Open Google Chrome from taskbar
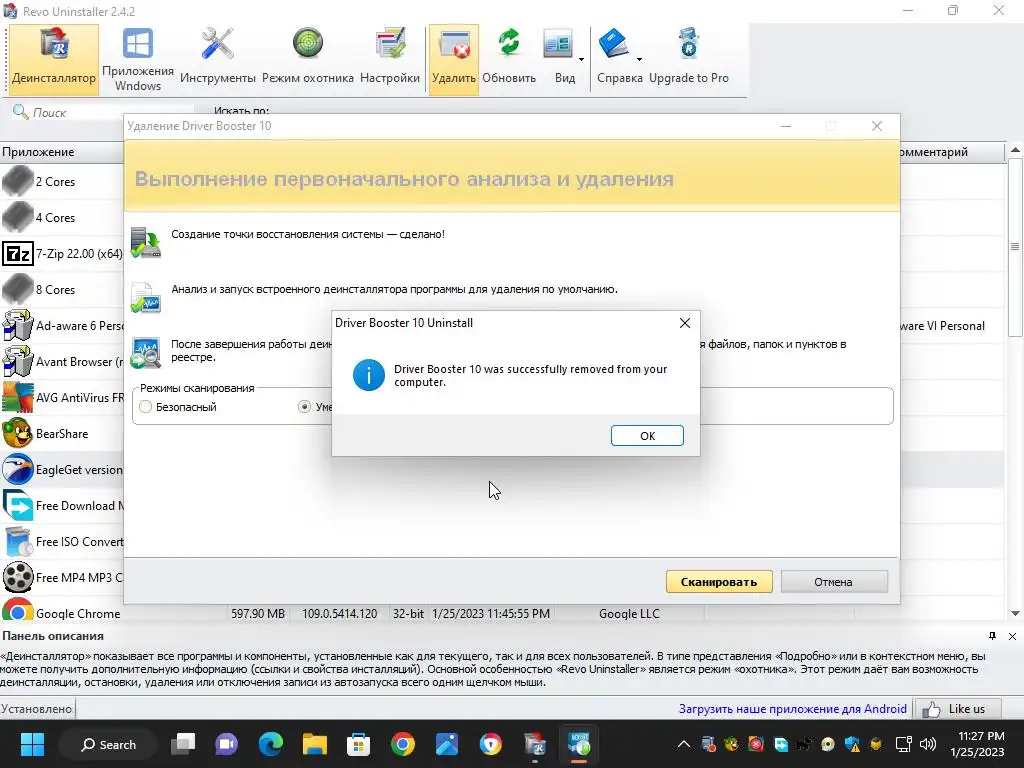 coord(403,744)
